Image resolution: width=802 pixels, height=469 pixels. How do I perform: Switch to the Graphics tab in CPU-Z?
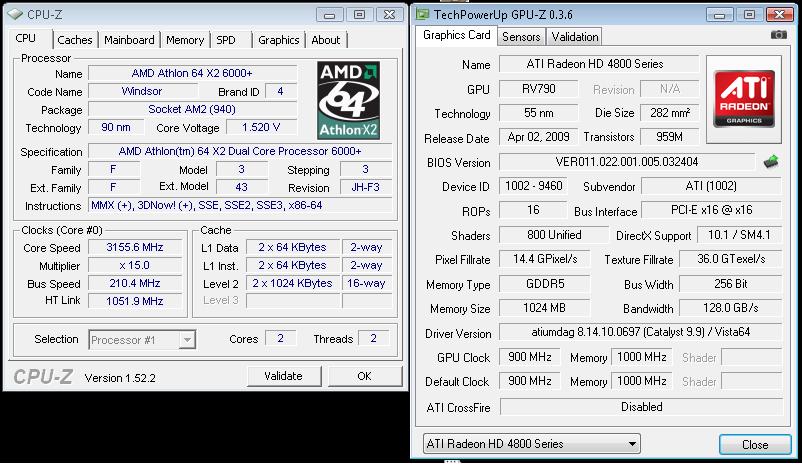(279, 40)
